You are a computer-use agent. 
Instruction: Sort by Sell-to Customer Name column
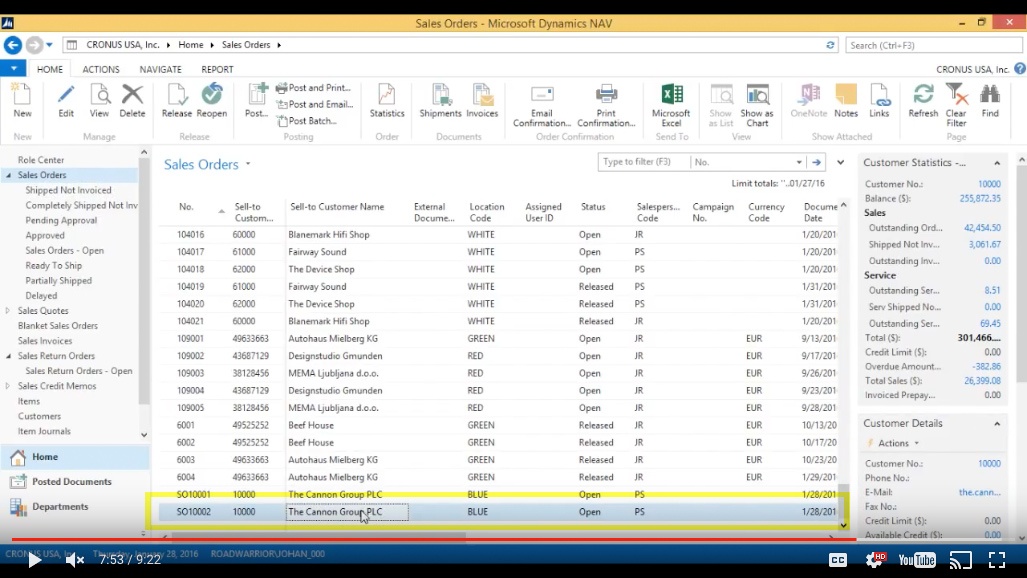point(337,206)
